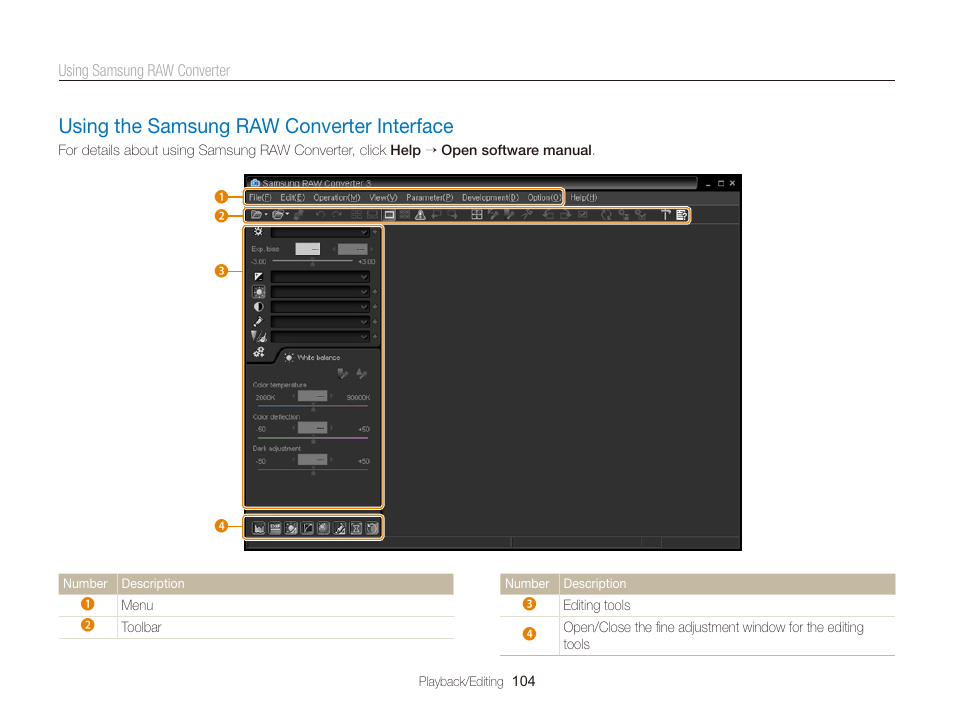This screenshot has width=954, height=720.
Task: Open white balance fine adjustment window icon
Action: (x=291, y=528)
